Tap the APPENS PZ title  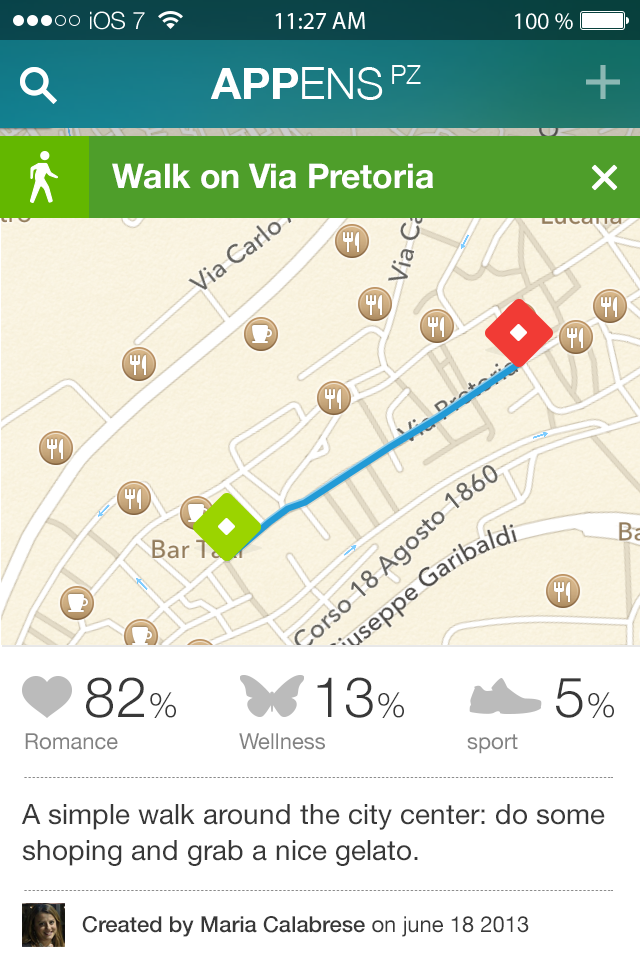[315, 85]
